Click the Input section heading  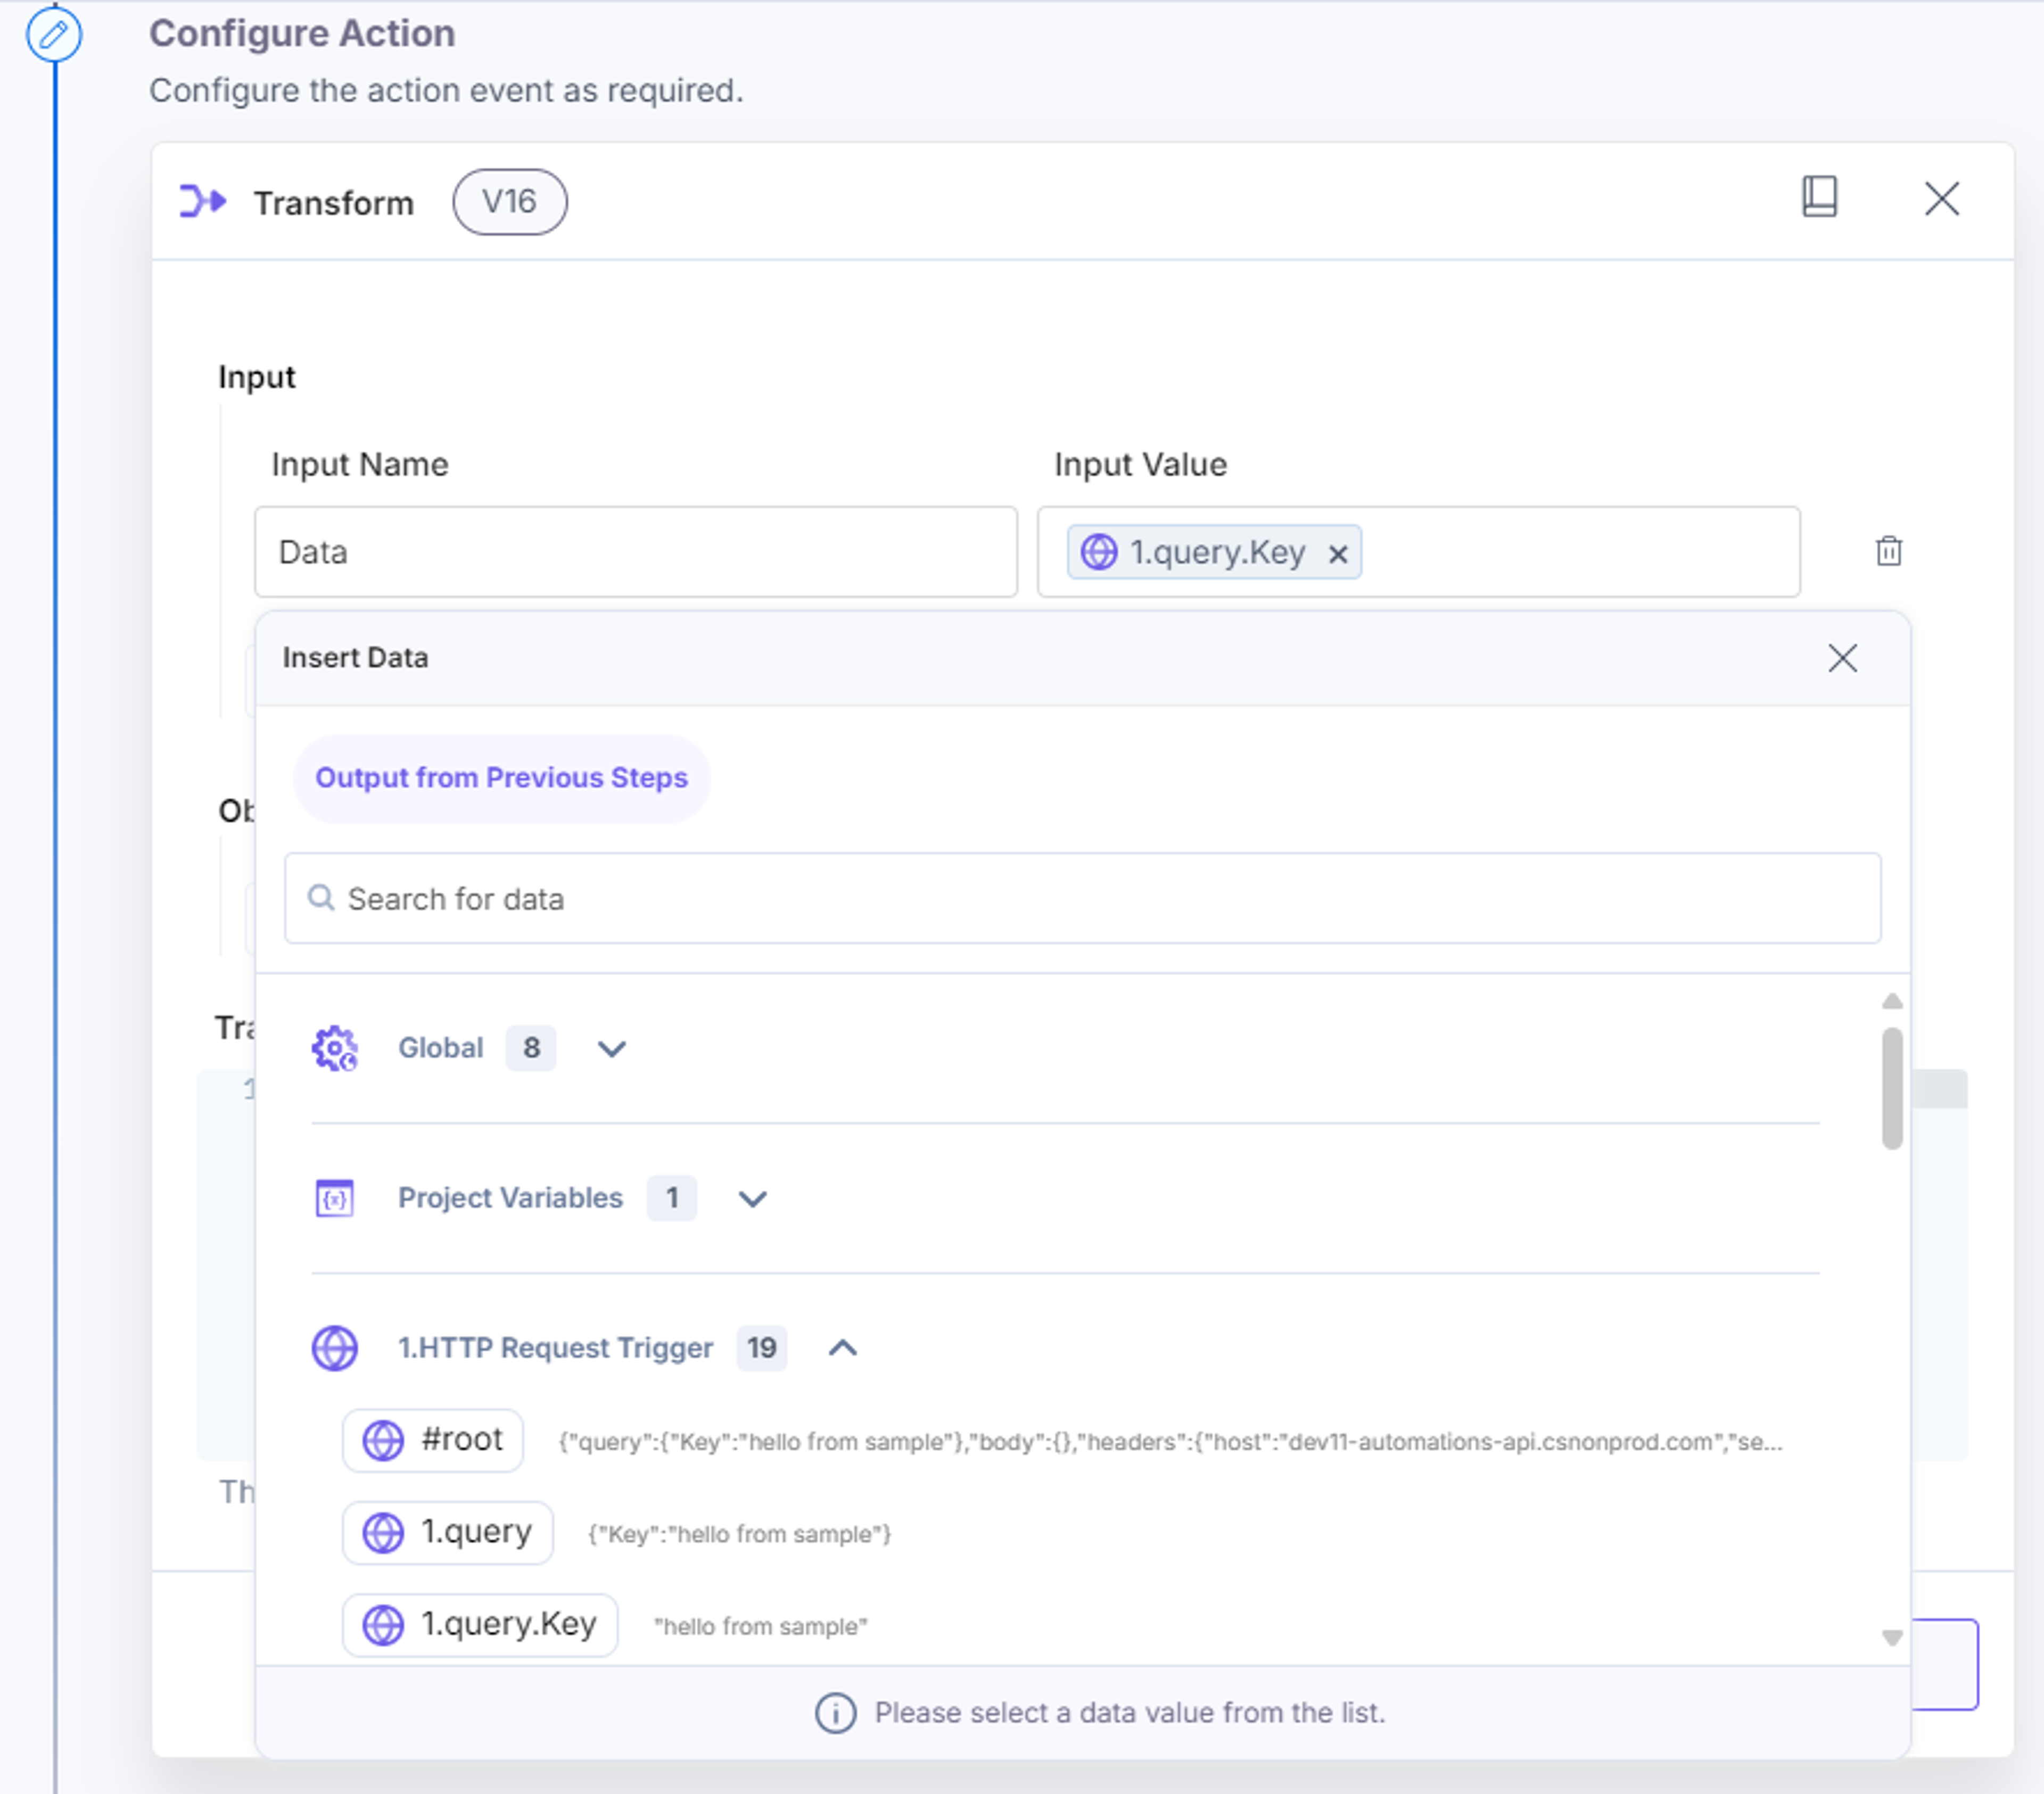(257, 377)
